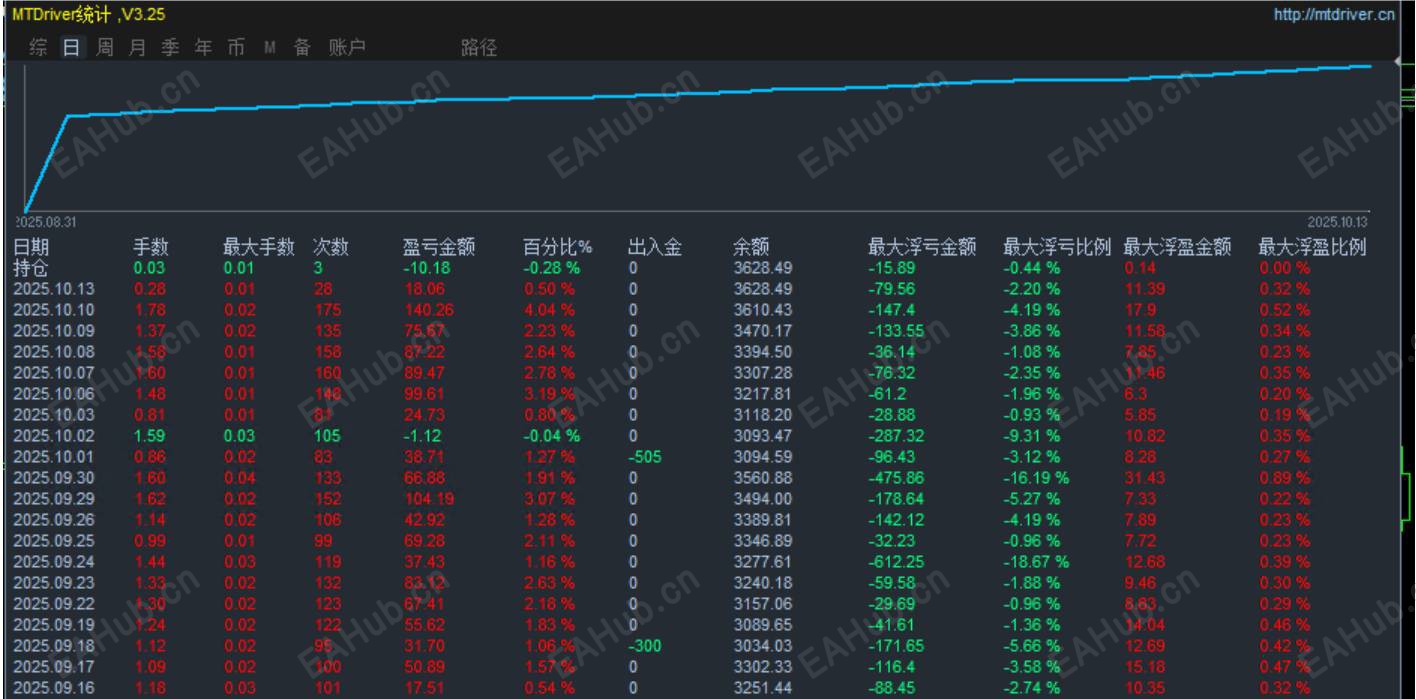Open the 季 quarterly tab
The width and height of the screenshot is (1416, 699).
pos(170,47)
